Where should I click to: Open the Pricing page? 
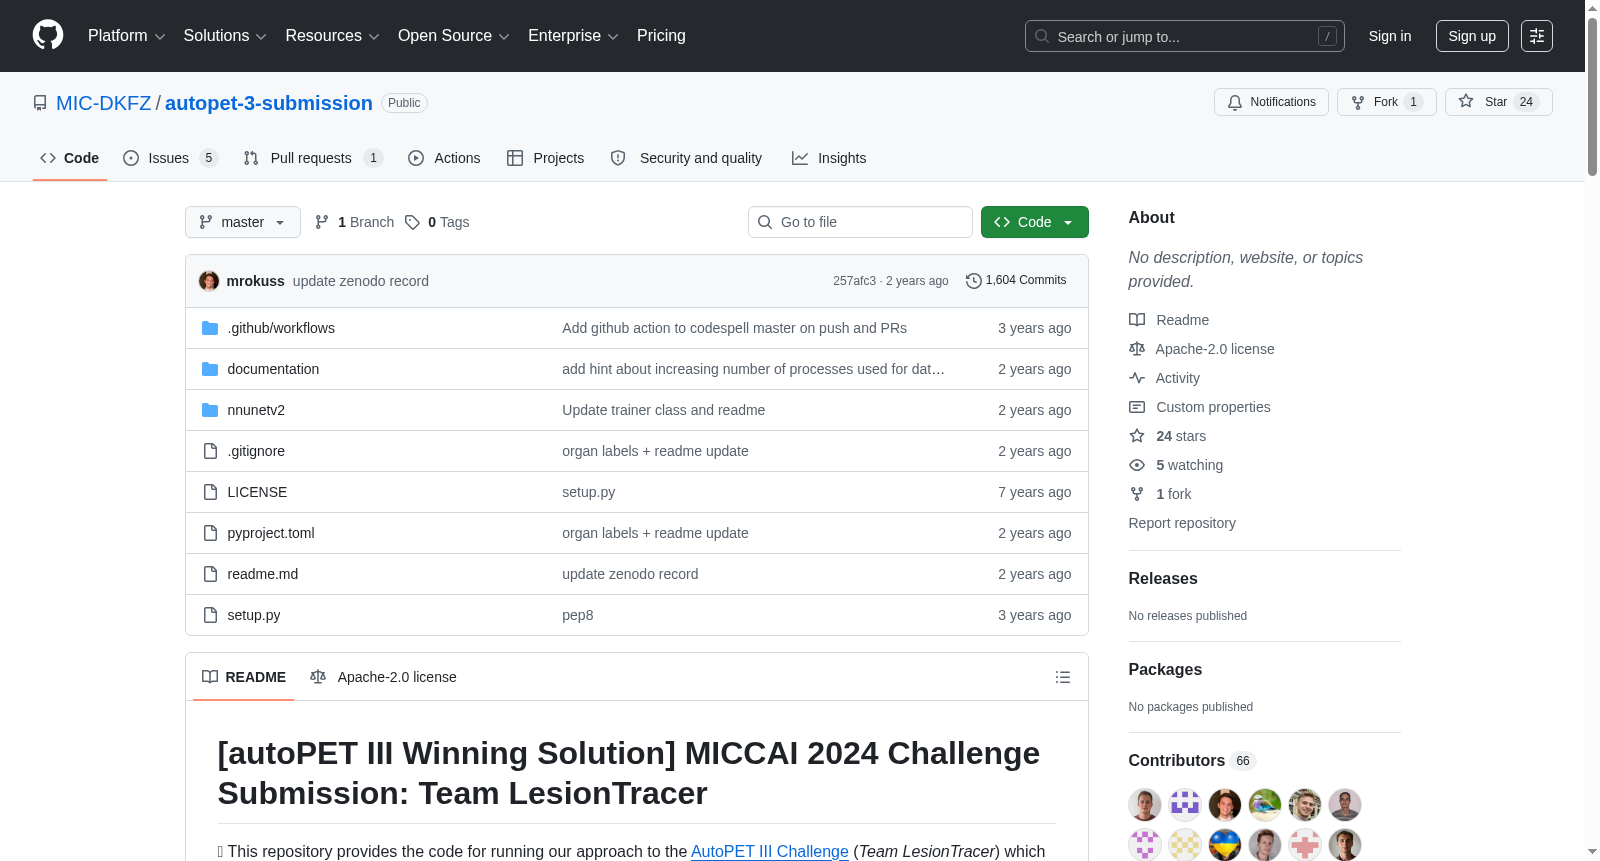coord(661,36)
